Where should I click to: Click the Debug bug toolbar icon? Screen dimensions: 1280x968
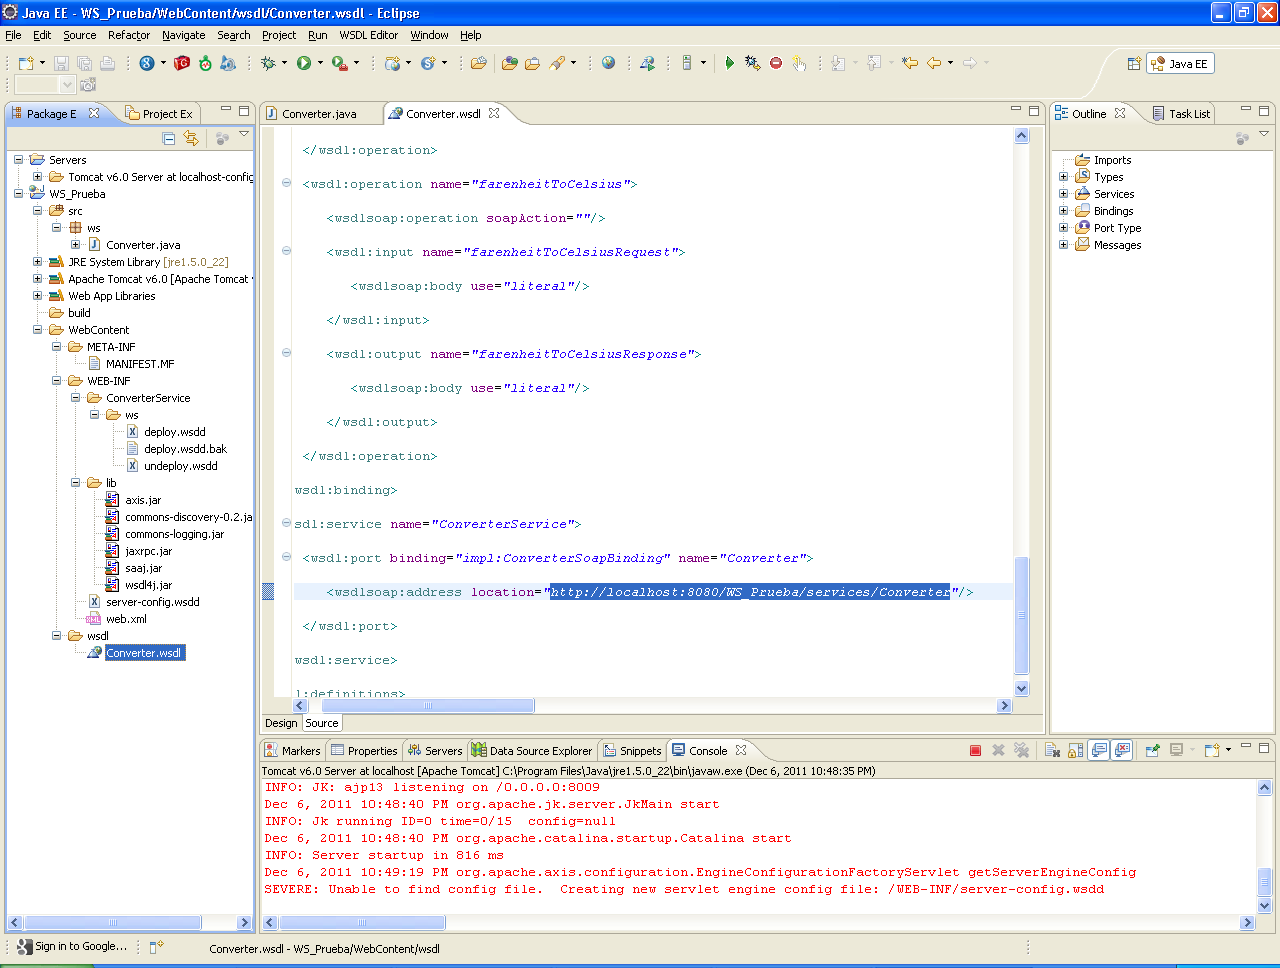point(268,63)
